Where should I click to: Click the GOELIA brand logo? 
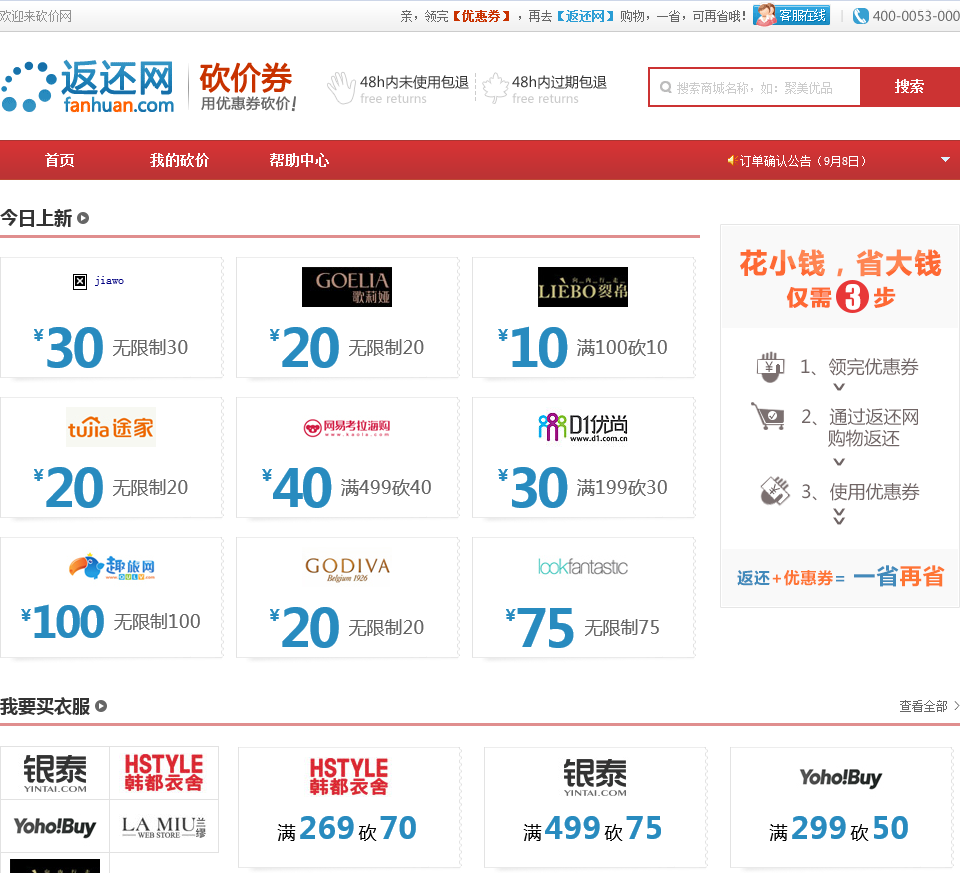[347, 287]
